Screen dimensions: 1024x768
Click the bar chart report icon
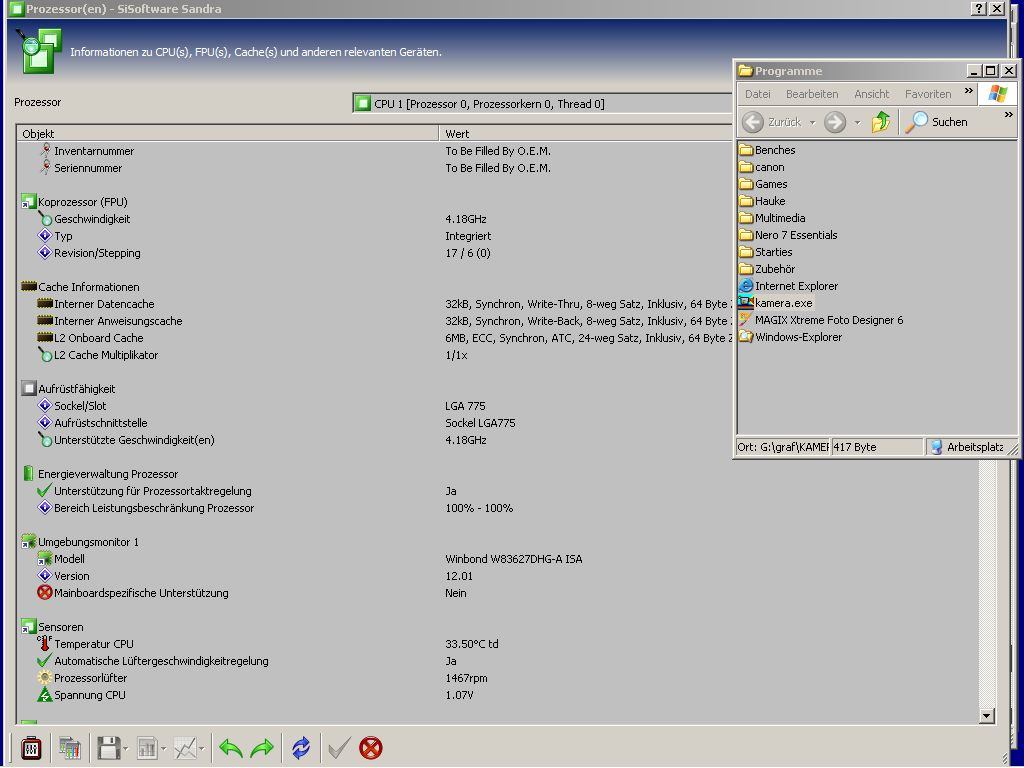147,748
